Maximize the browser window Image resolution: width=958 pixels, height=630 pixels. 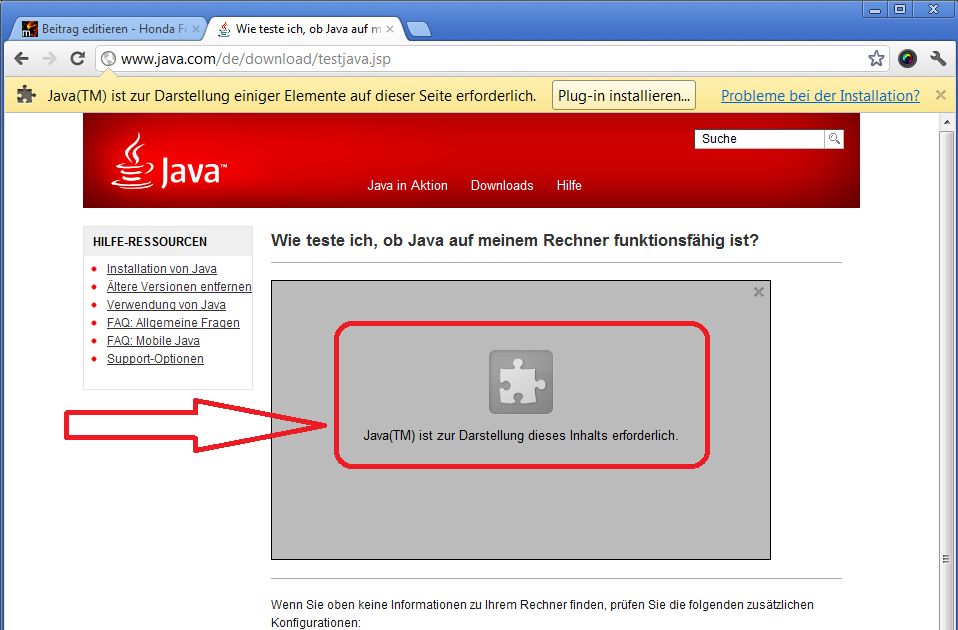[900, 9]
